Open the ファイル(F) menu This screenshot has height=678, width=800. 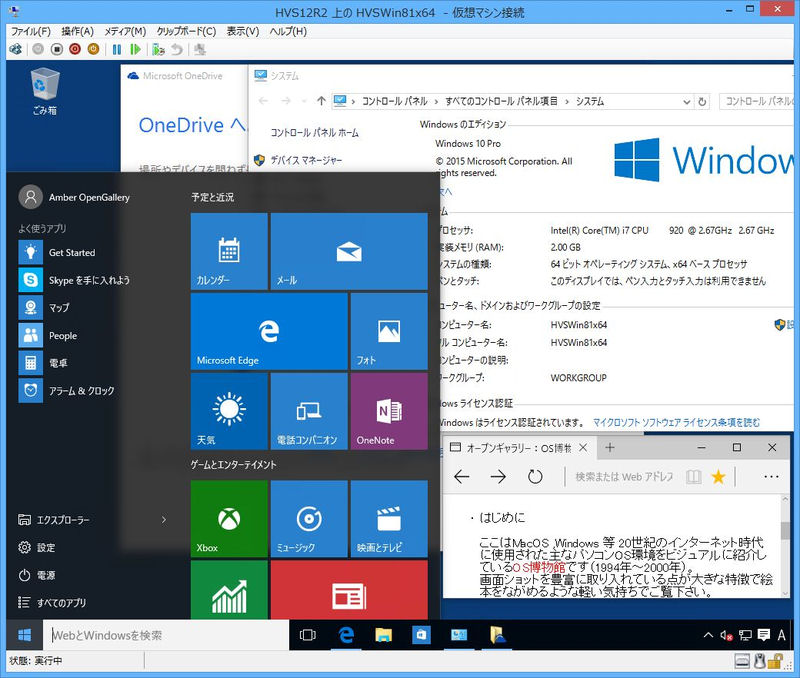coord(31,31)
